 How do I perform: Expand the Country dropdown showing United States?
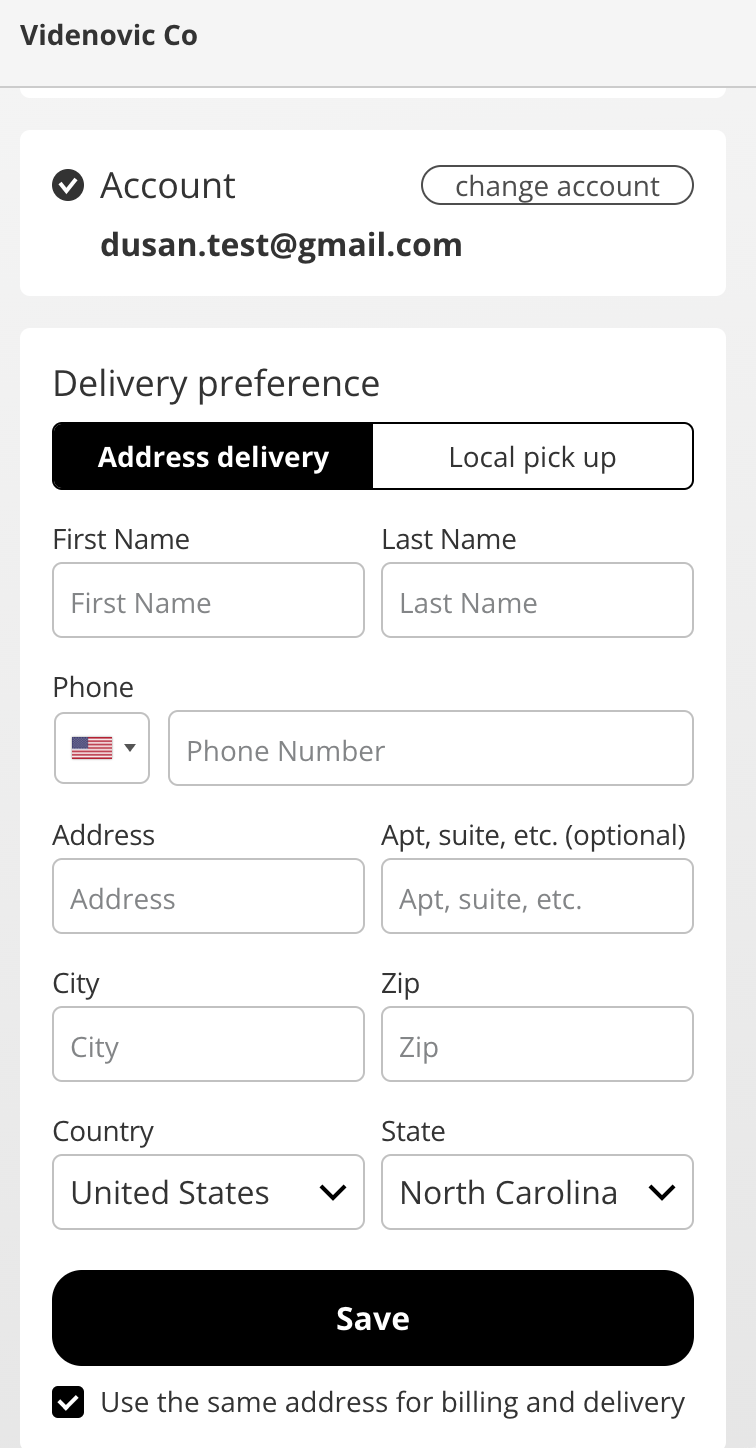[208, 1192]
